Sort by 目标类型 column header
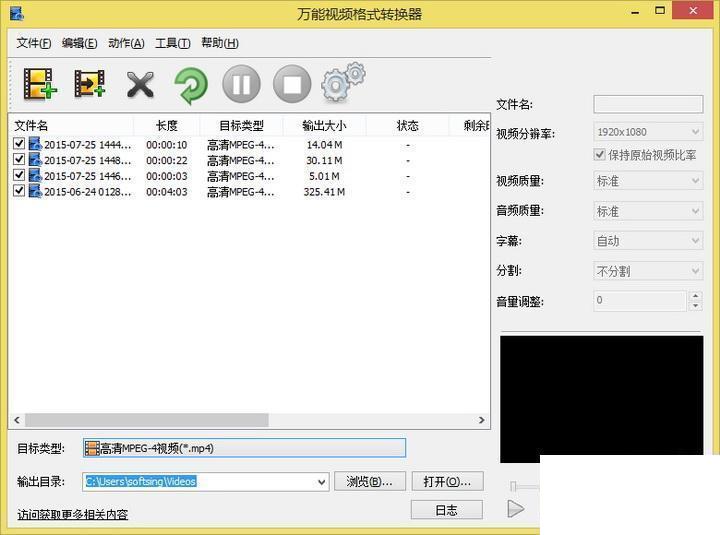 click(242, 126)
